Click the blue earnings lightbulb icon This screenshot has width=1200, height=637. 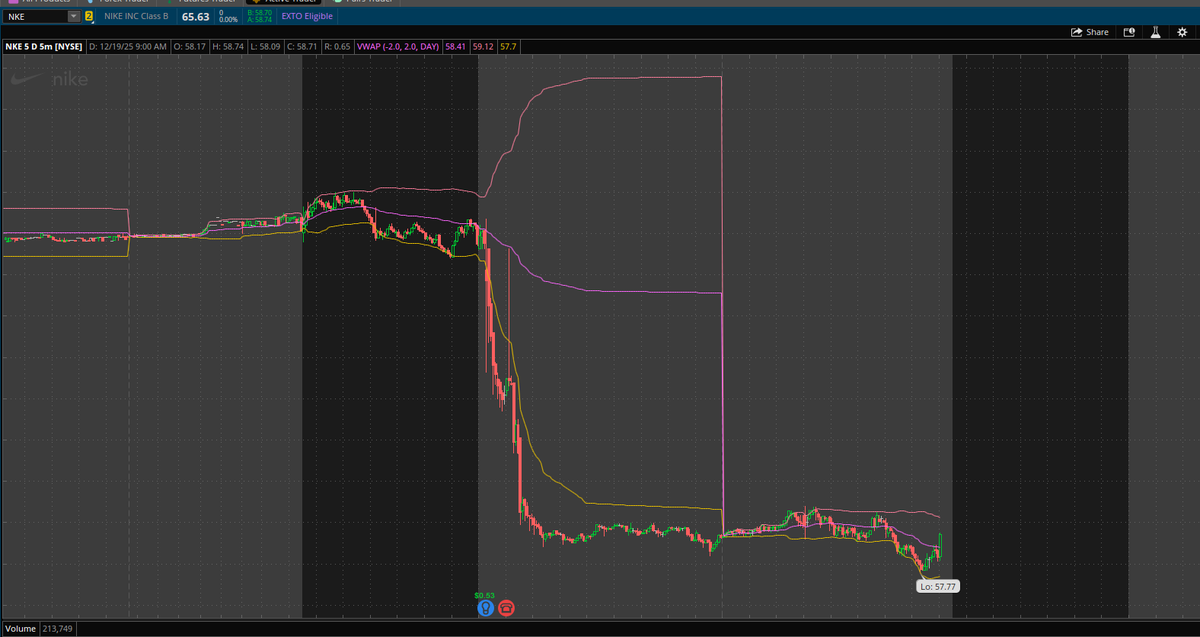pyautogui.click(x=485, y=607)
